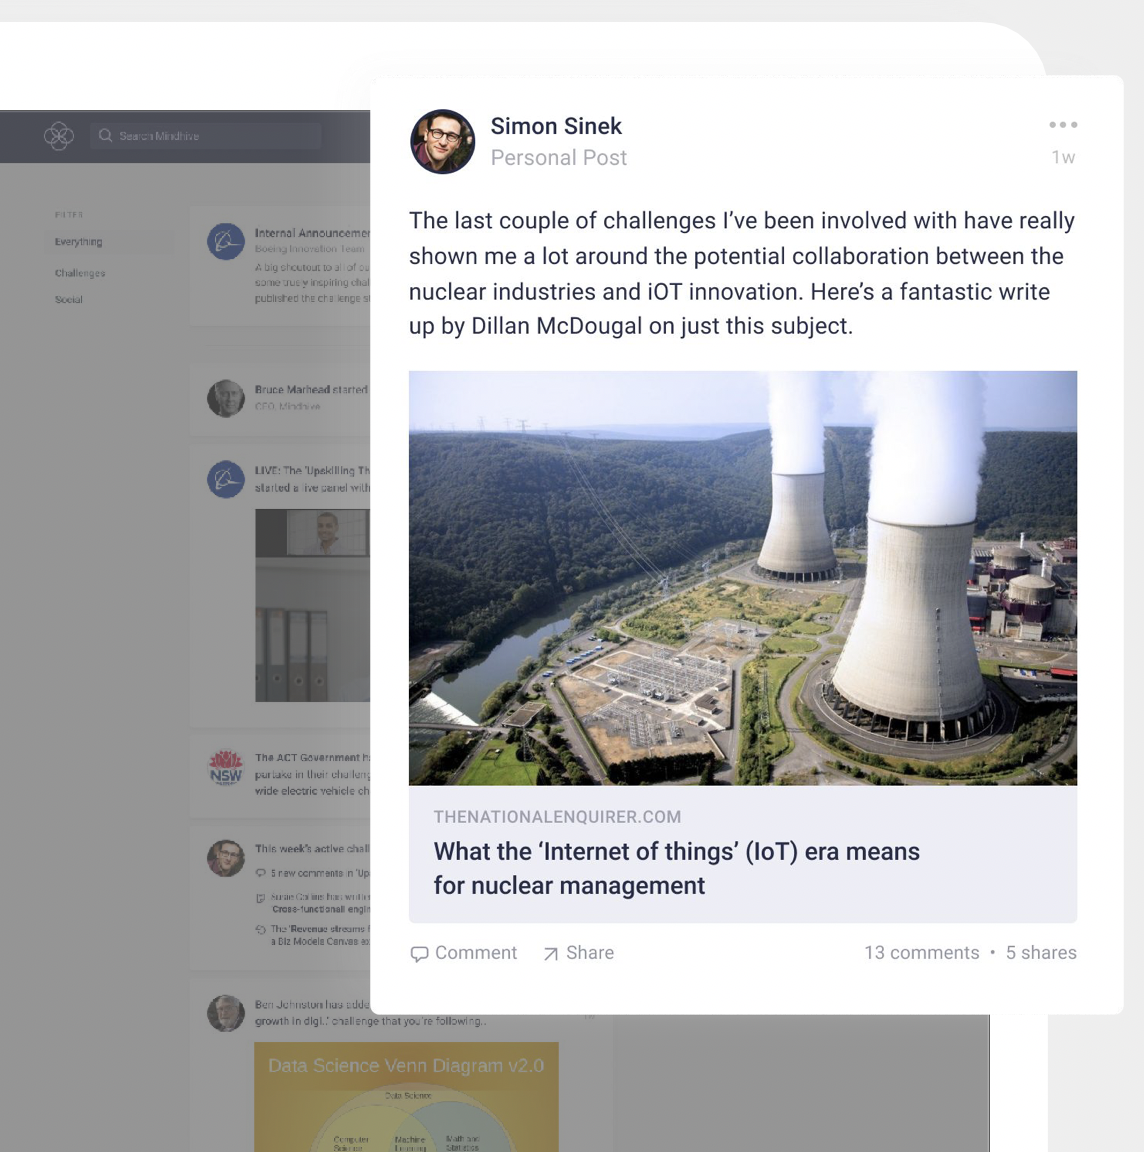Open the IoT nuclear management article title
The width and height of the screenshot is (1144, 1152).
(676, 868)
